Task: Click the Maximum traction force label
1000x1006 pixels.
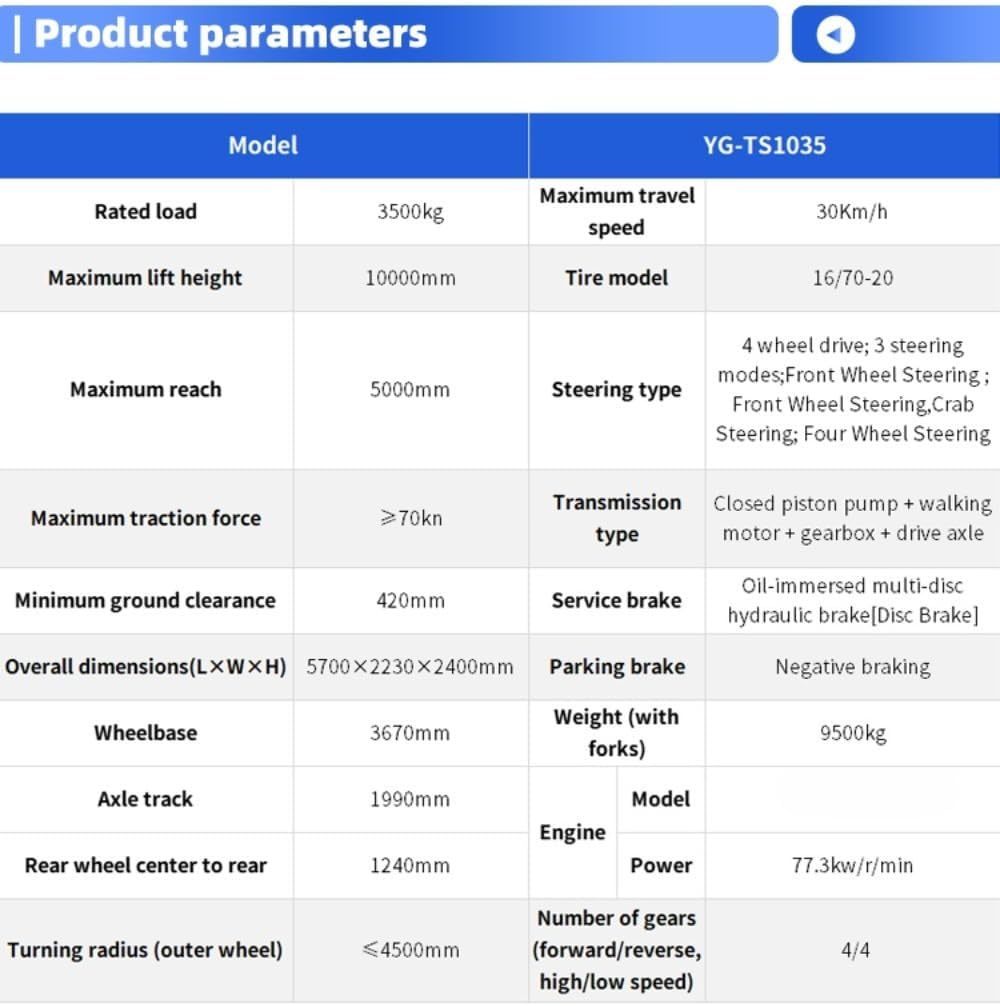Action: (146, 518)
